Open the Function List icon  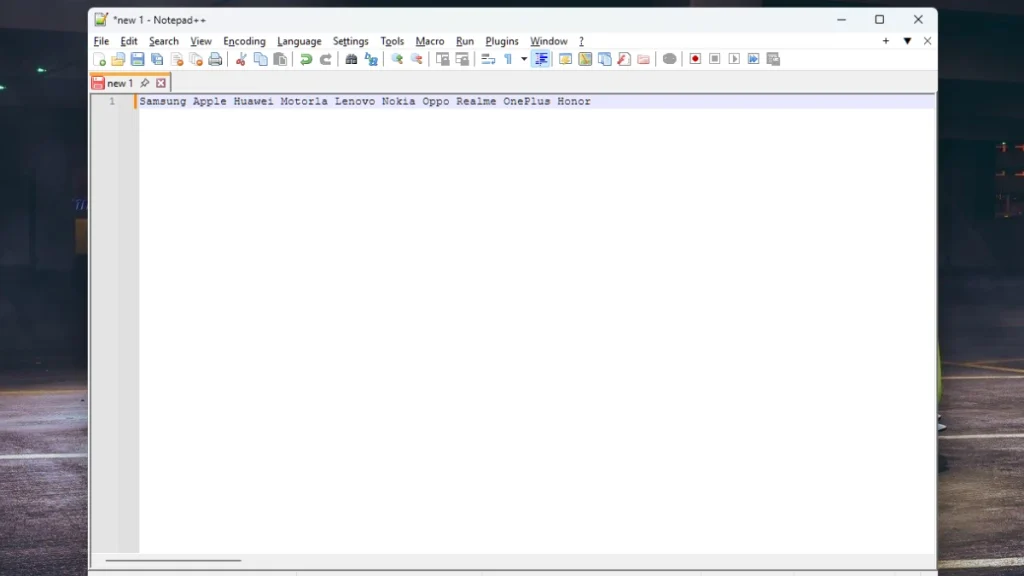(624, 59)
